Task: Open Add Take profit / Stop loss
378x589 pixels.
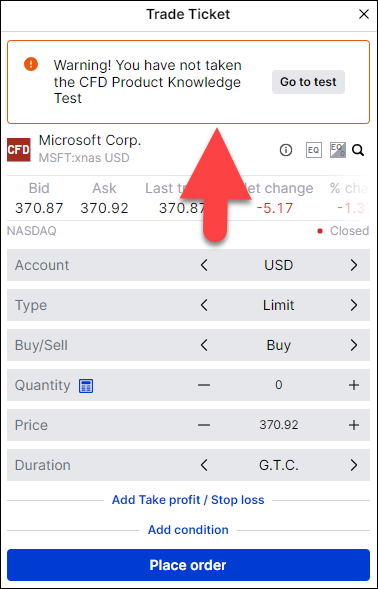Action: coord(188,500)
